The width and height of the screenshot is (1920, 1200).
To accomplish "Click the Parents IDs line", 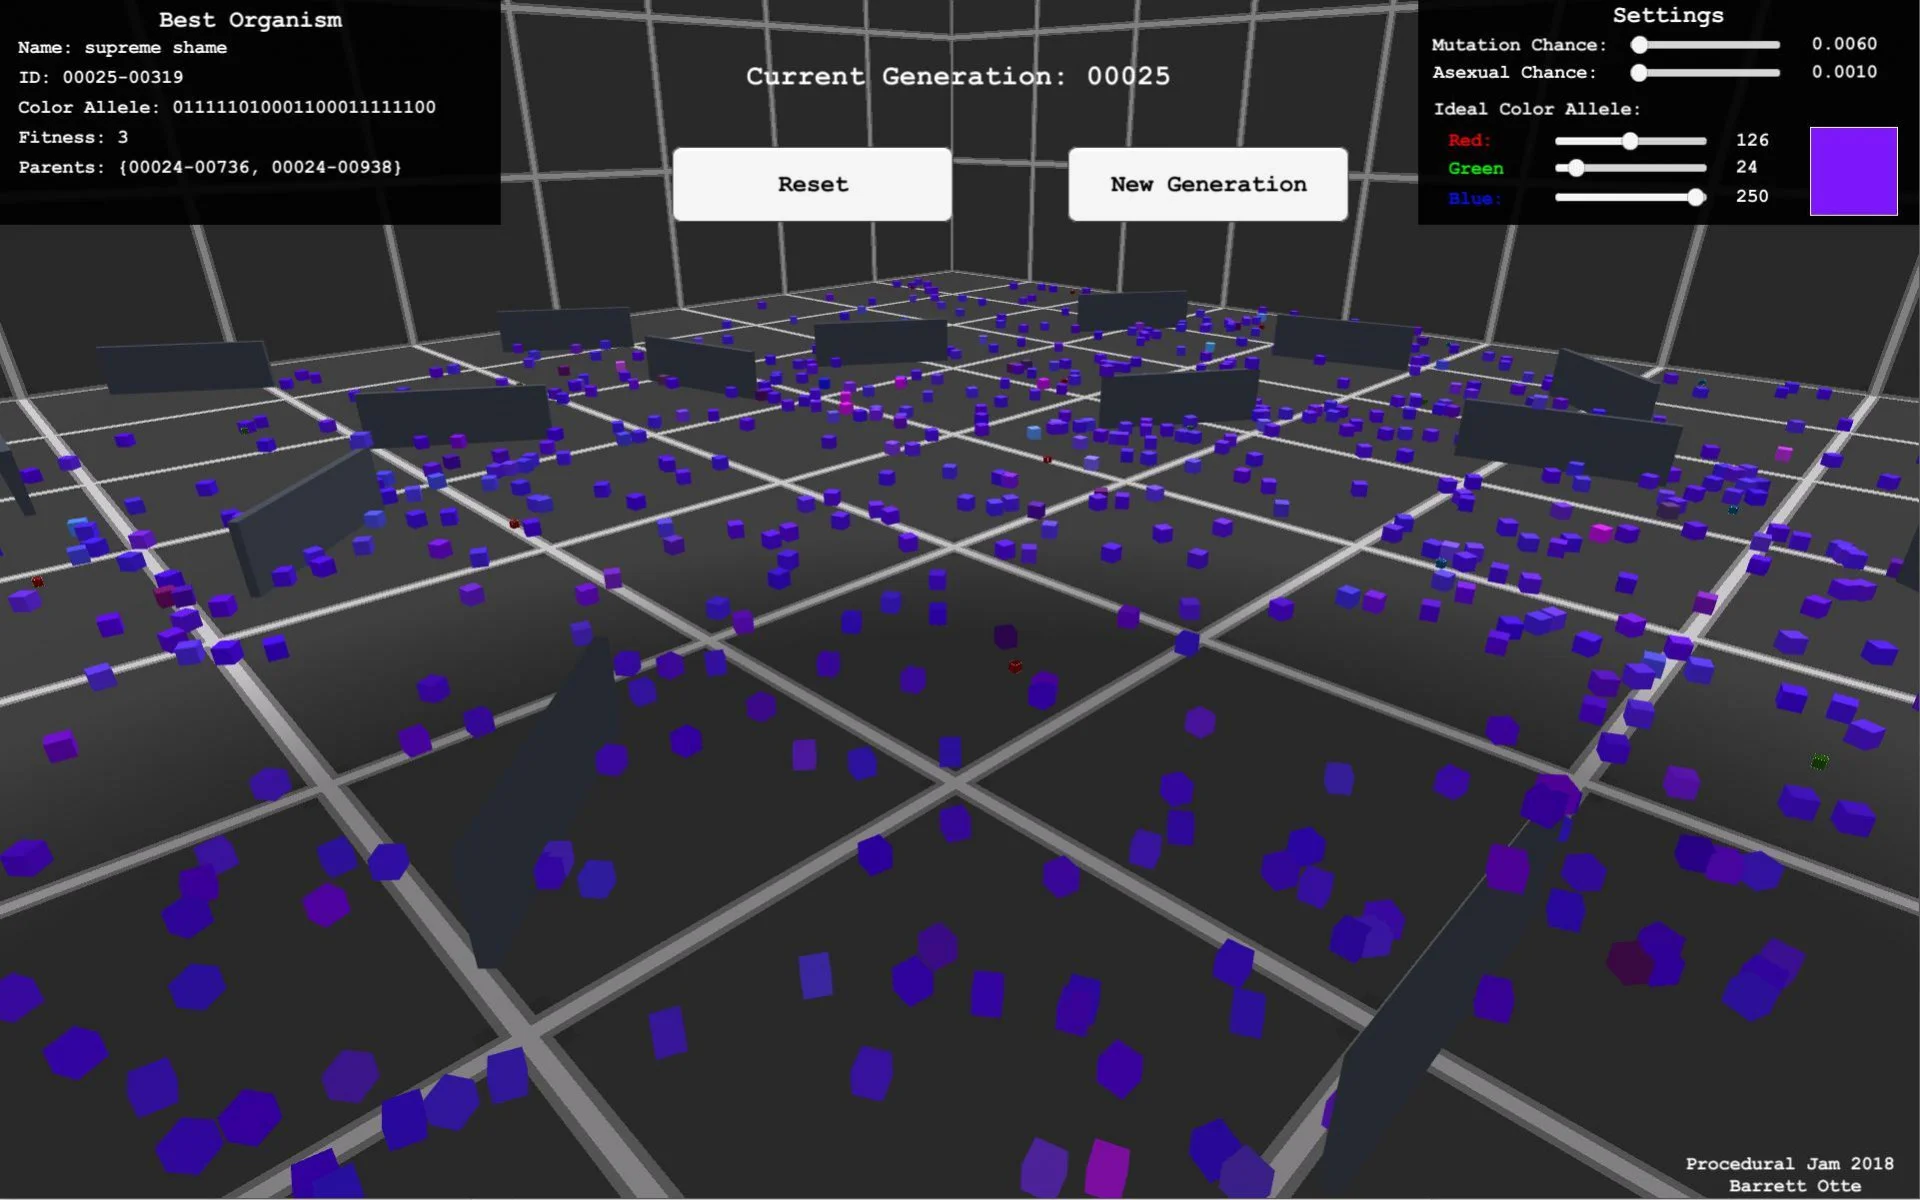I will pyautogui.click(x=210, y=167).
